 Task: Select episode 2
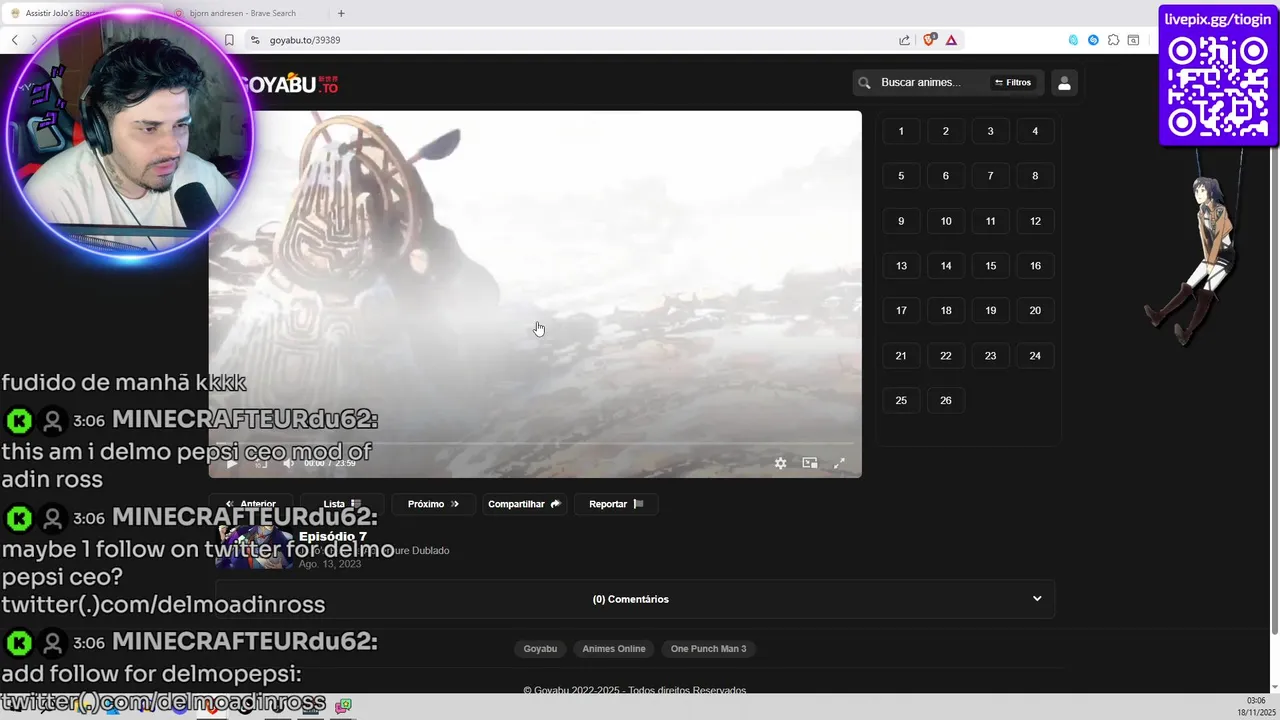(x=946, y=131)
